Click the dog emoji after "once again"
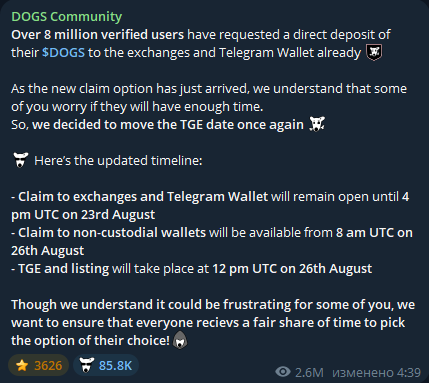 pyautogui.click(x=317, y=124)
